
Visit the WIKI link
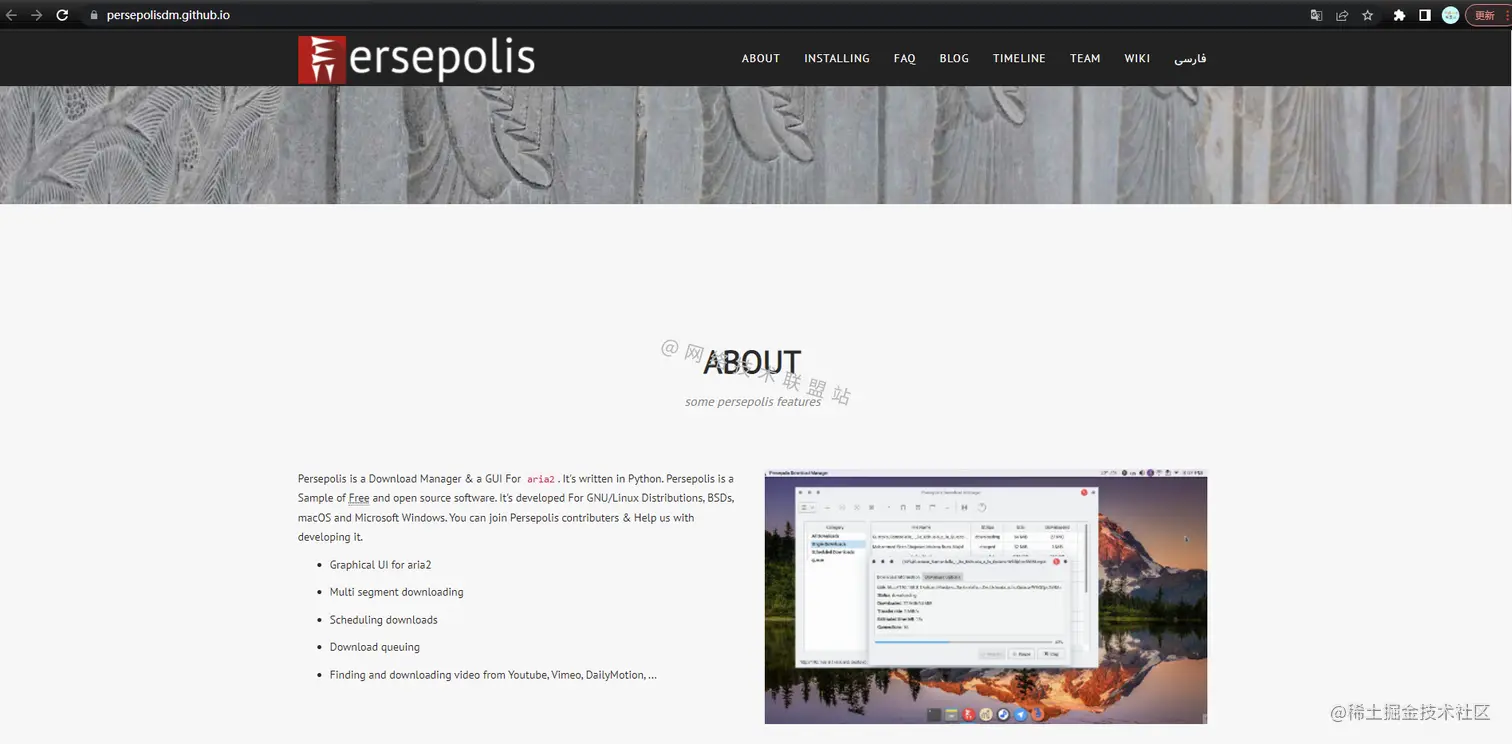1137,58
